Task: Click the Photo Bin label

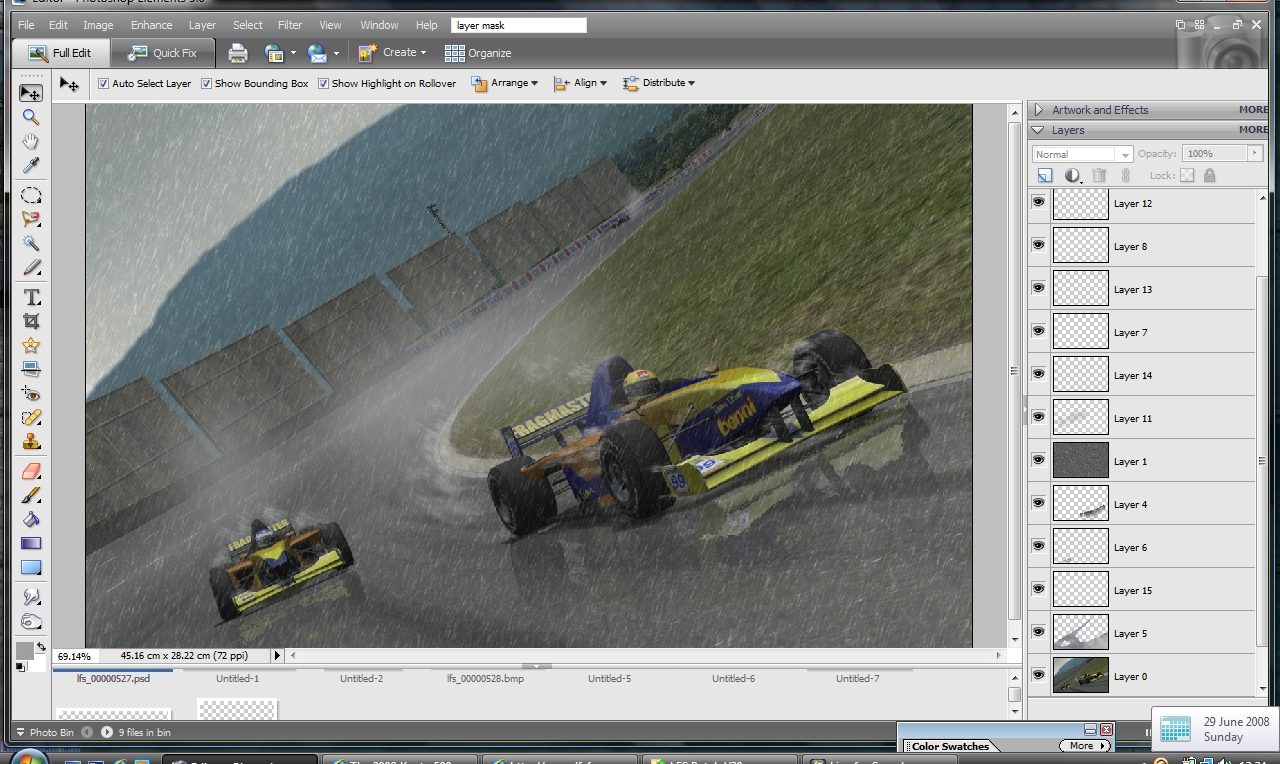Action: [x=51, y=732]
